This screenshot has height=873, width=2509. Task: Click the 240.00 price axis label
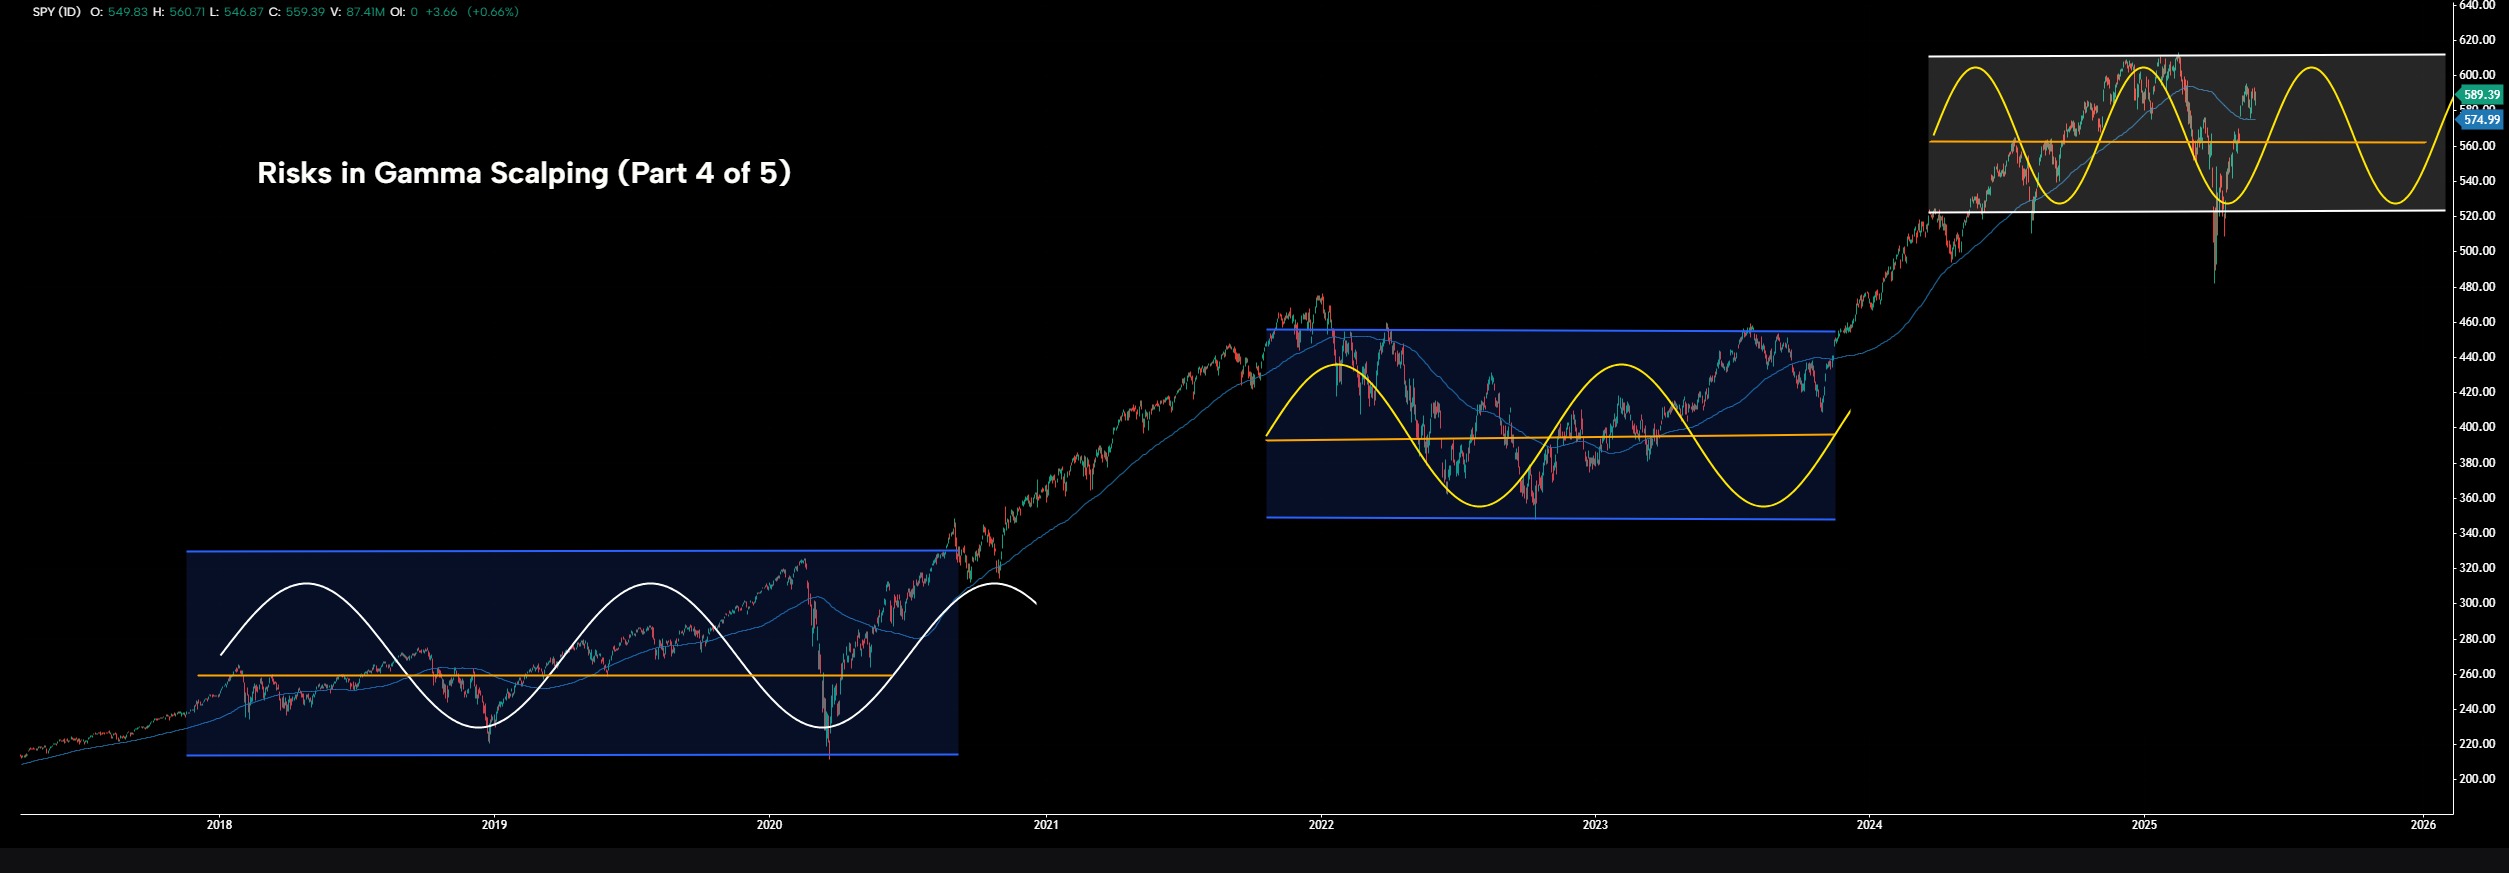point(2477,709)
